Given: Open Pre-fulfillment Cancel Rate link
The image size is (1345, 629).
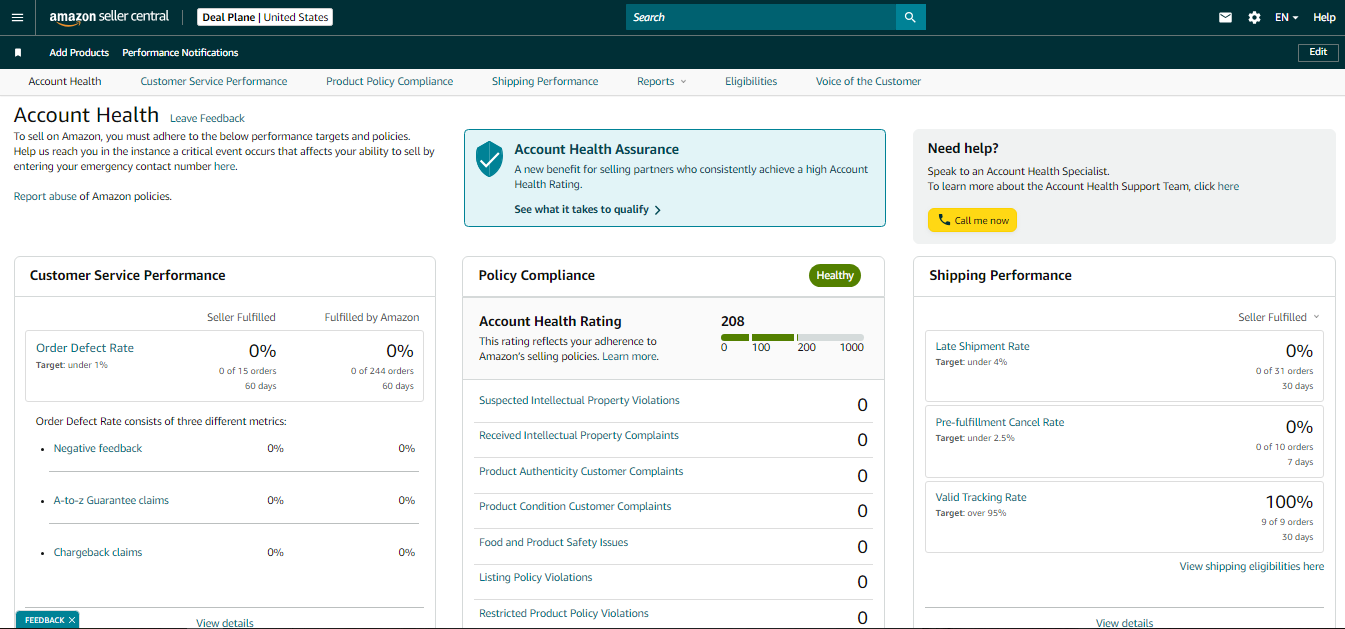Looking at the screenshot, I should [1000, 422].
